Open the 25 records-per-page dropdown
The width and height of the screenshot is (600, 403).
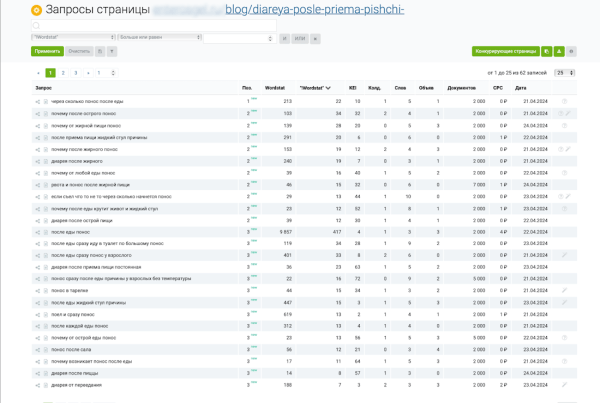pos(564,73)
